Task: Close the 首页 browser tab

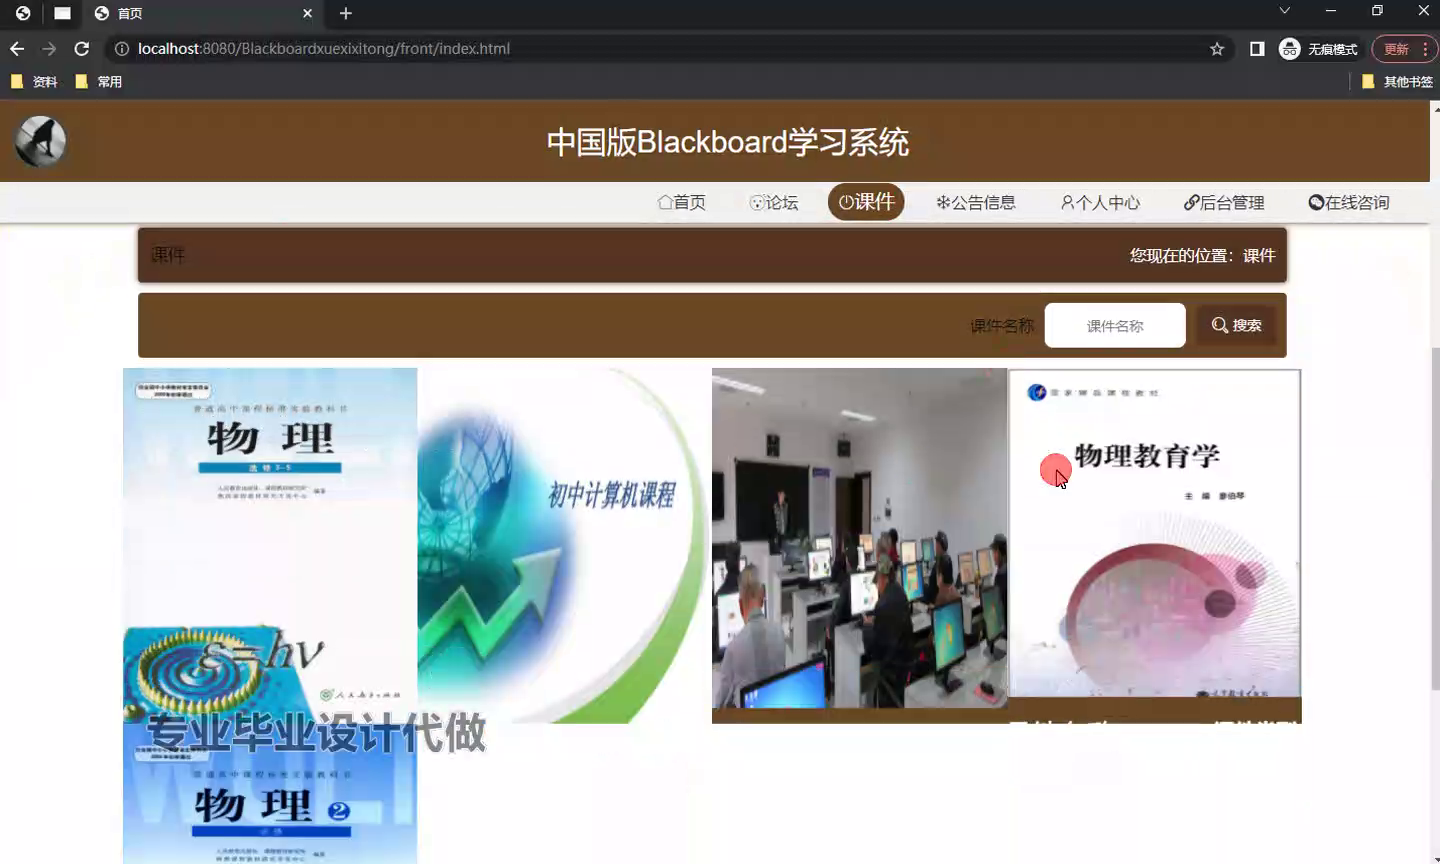Action: coord(307,13)
